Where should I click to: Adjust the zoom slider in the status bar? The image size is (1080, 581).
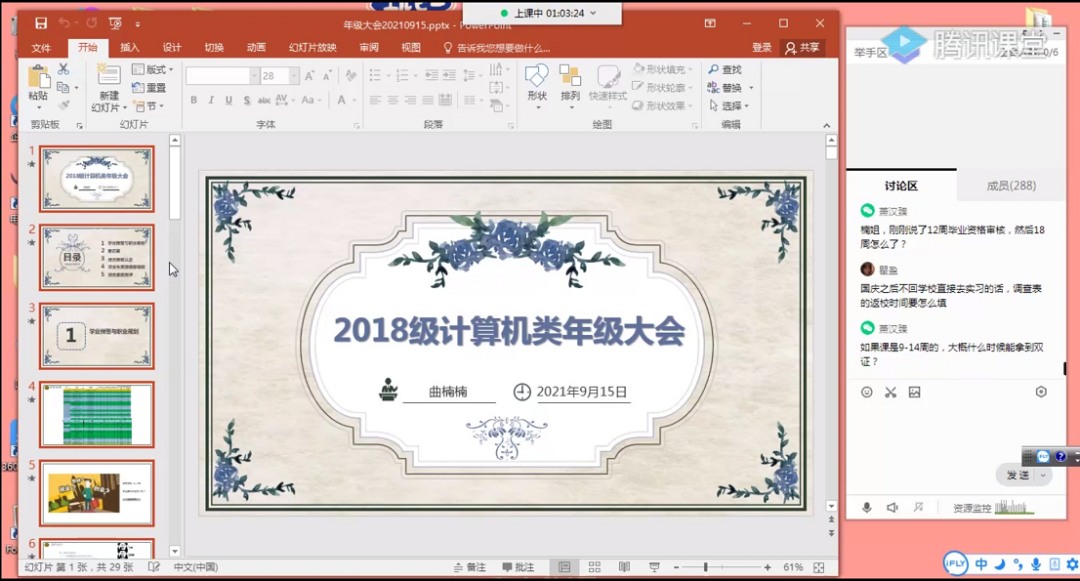[x=705, y=567]
